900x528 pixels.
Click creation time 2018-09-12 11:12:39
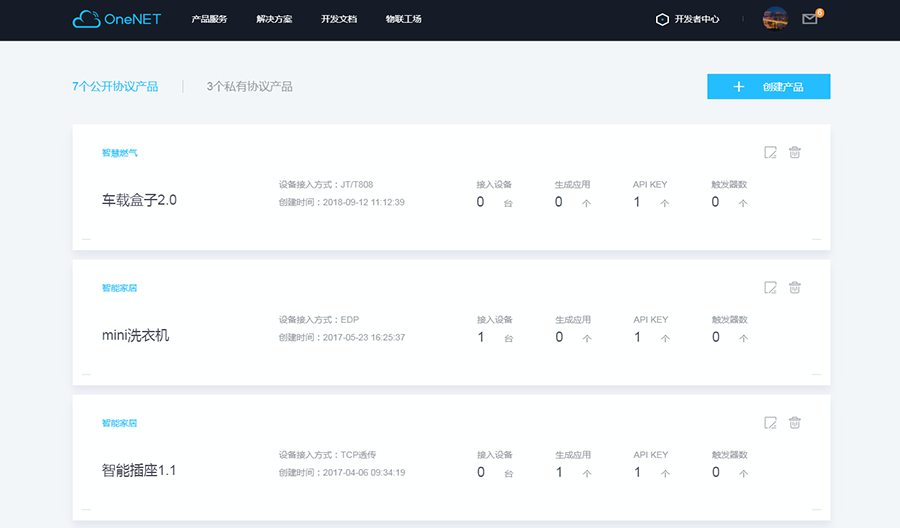coord(363,203)
